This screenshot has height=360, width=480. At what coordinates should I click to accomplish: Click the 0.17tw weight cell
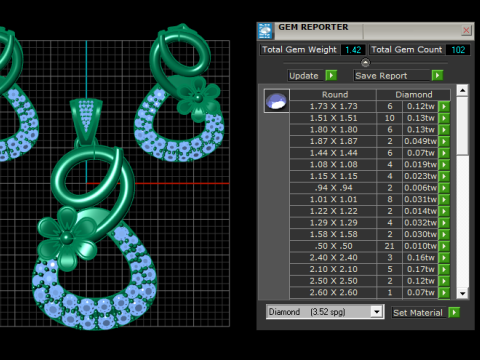[x=420, y=269]
